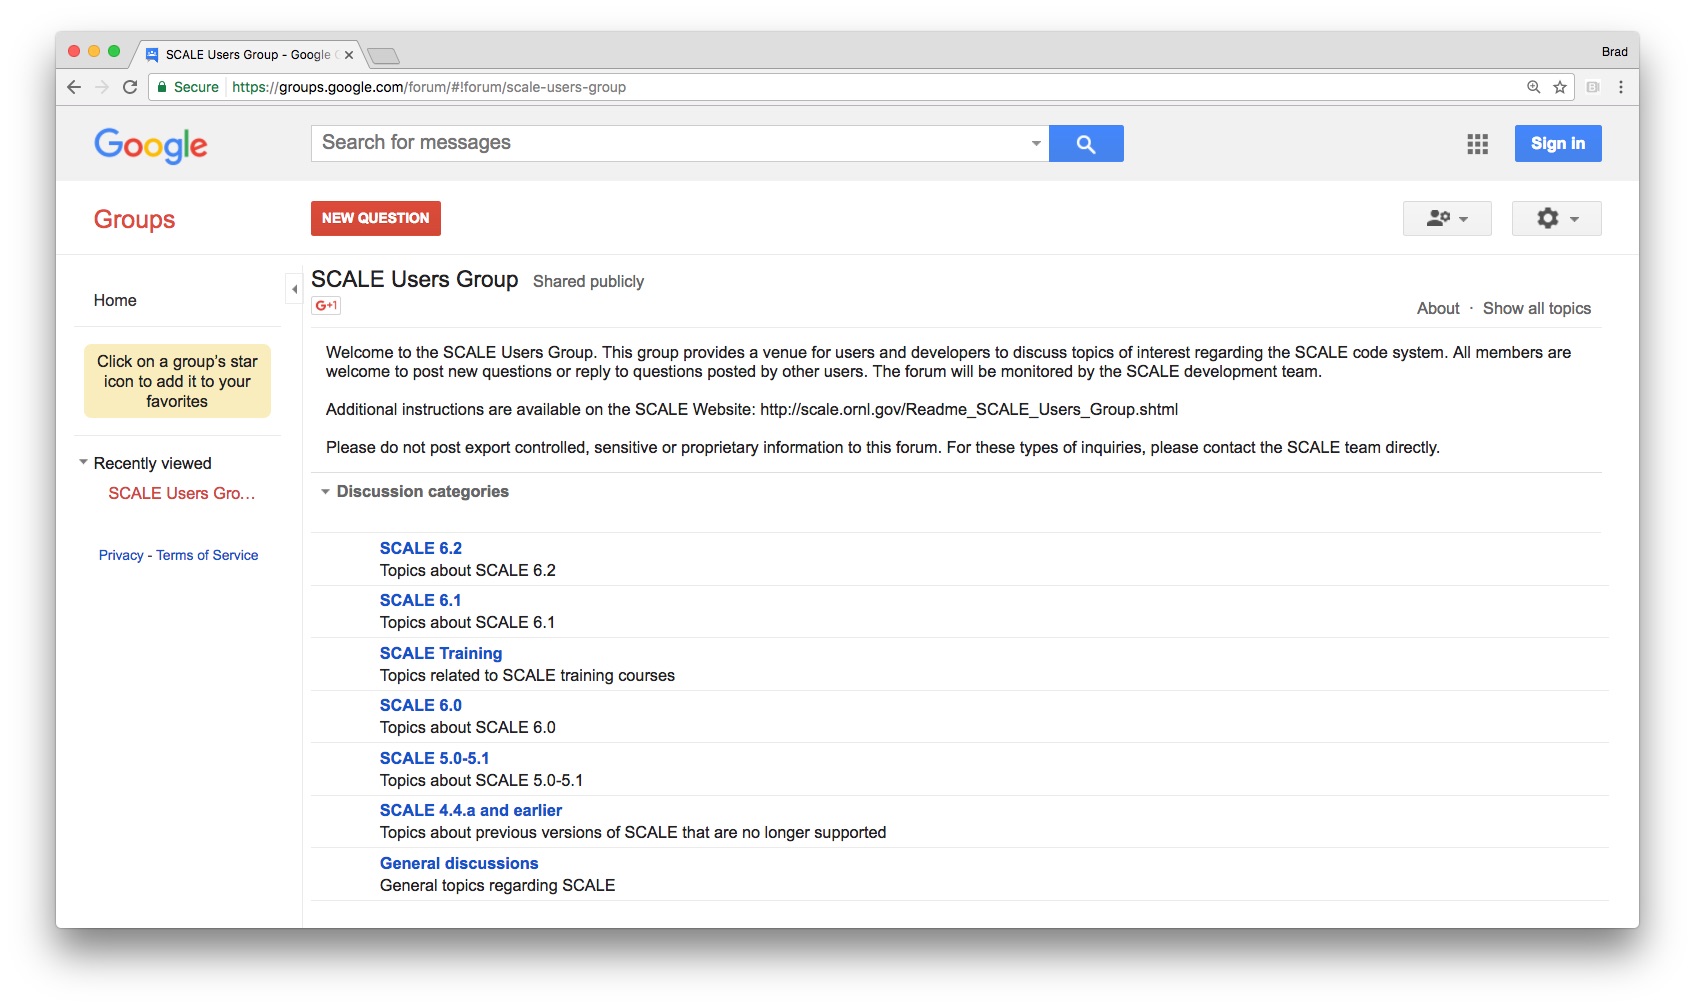Viewport: 1695px width, 1008px height.
Task: Collapse the left sidebar with the arrow handle
Action: click(294, 289)
